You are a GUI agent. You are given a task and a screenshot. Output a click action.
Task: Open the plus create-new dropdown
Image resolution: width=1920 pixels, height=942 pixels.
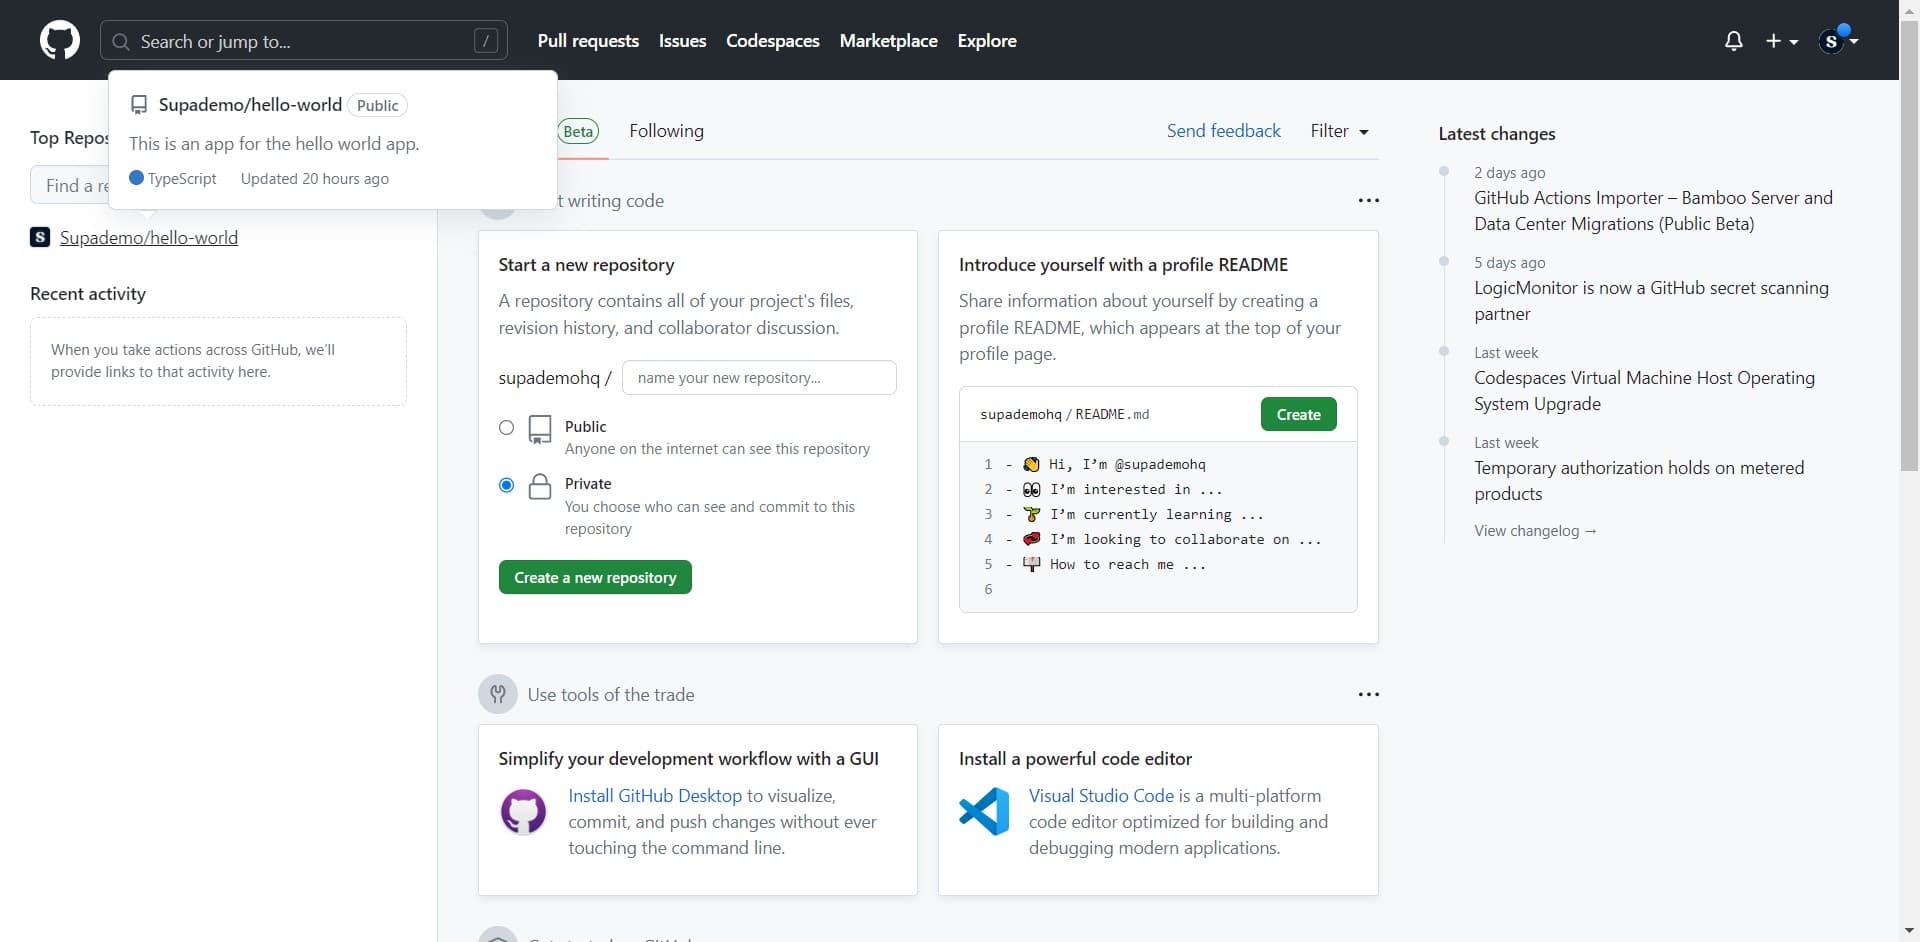pos(1782,40)
